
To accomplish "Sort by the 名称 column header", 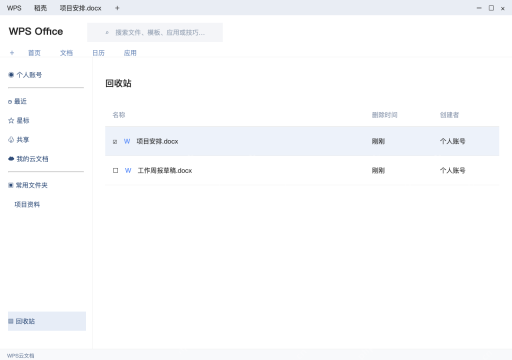I will click(119, 115).
